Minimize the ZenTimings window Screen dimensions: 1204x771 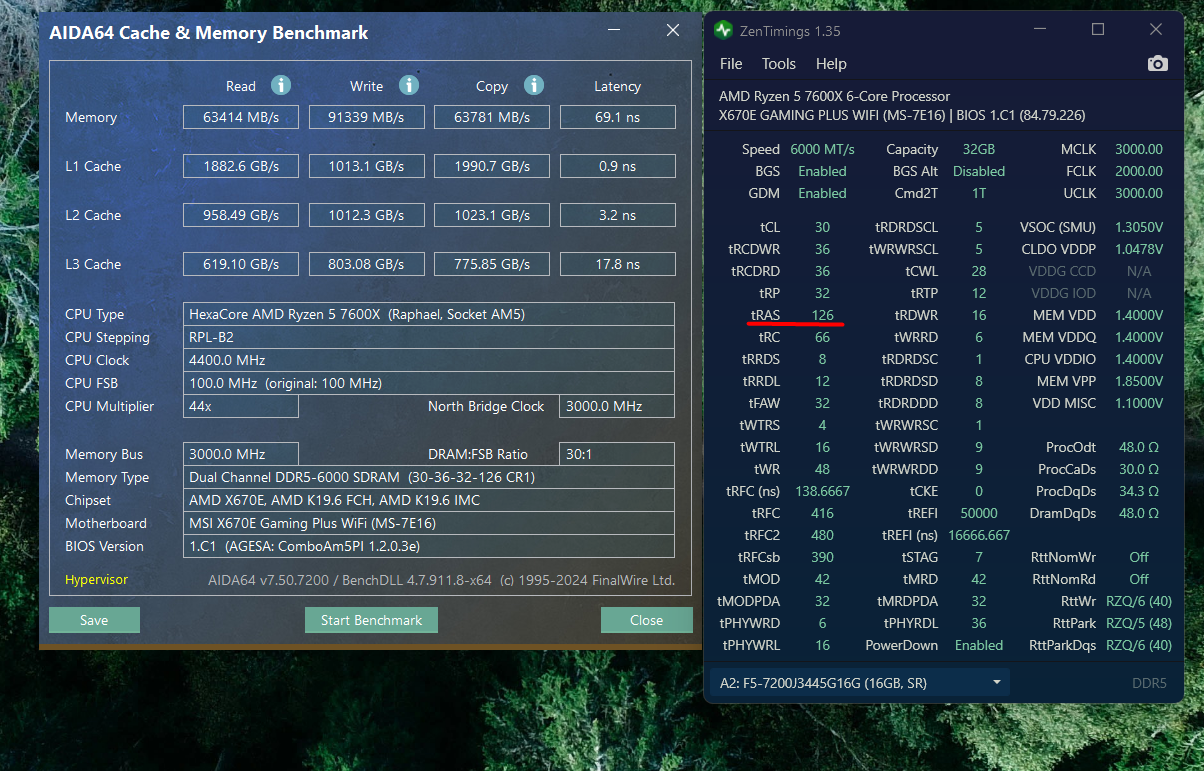(x=1040, y=30)
